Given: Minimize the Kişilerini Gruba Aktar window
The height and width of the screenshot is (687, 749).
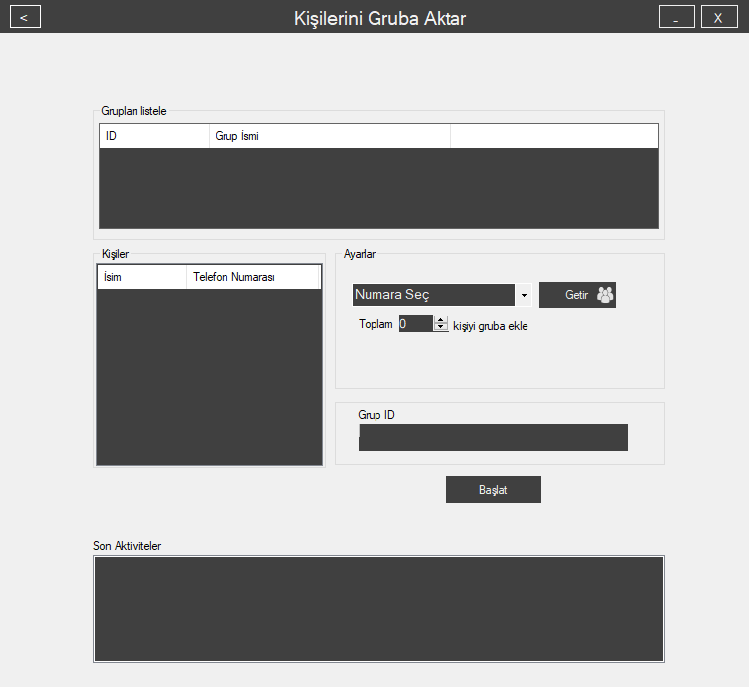Looking at the screenshot, I should (676, 17).
